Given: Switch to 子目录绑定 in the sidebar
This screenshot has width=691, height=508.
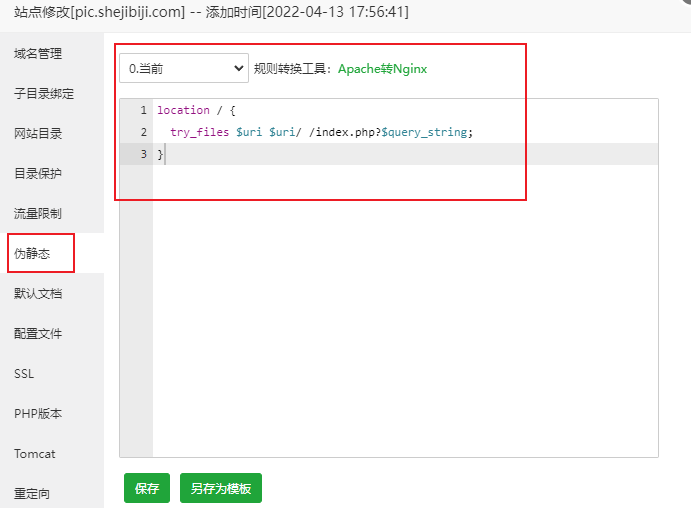Looking at the screenshot, I should 44,93.
